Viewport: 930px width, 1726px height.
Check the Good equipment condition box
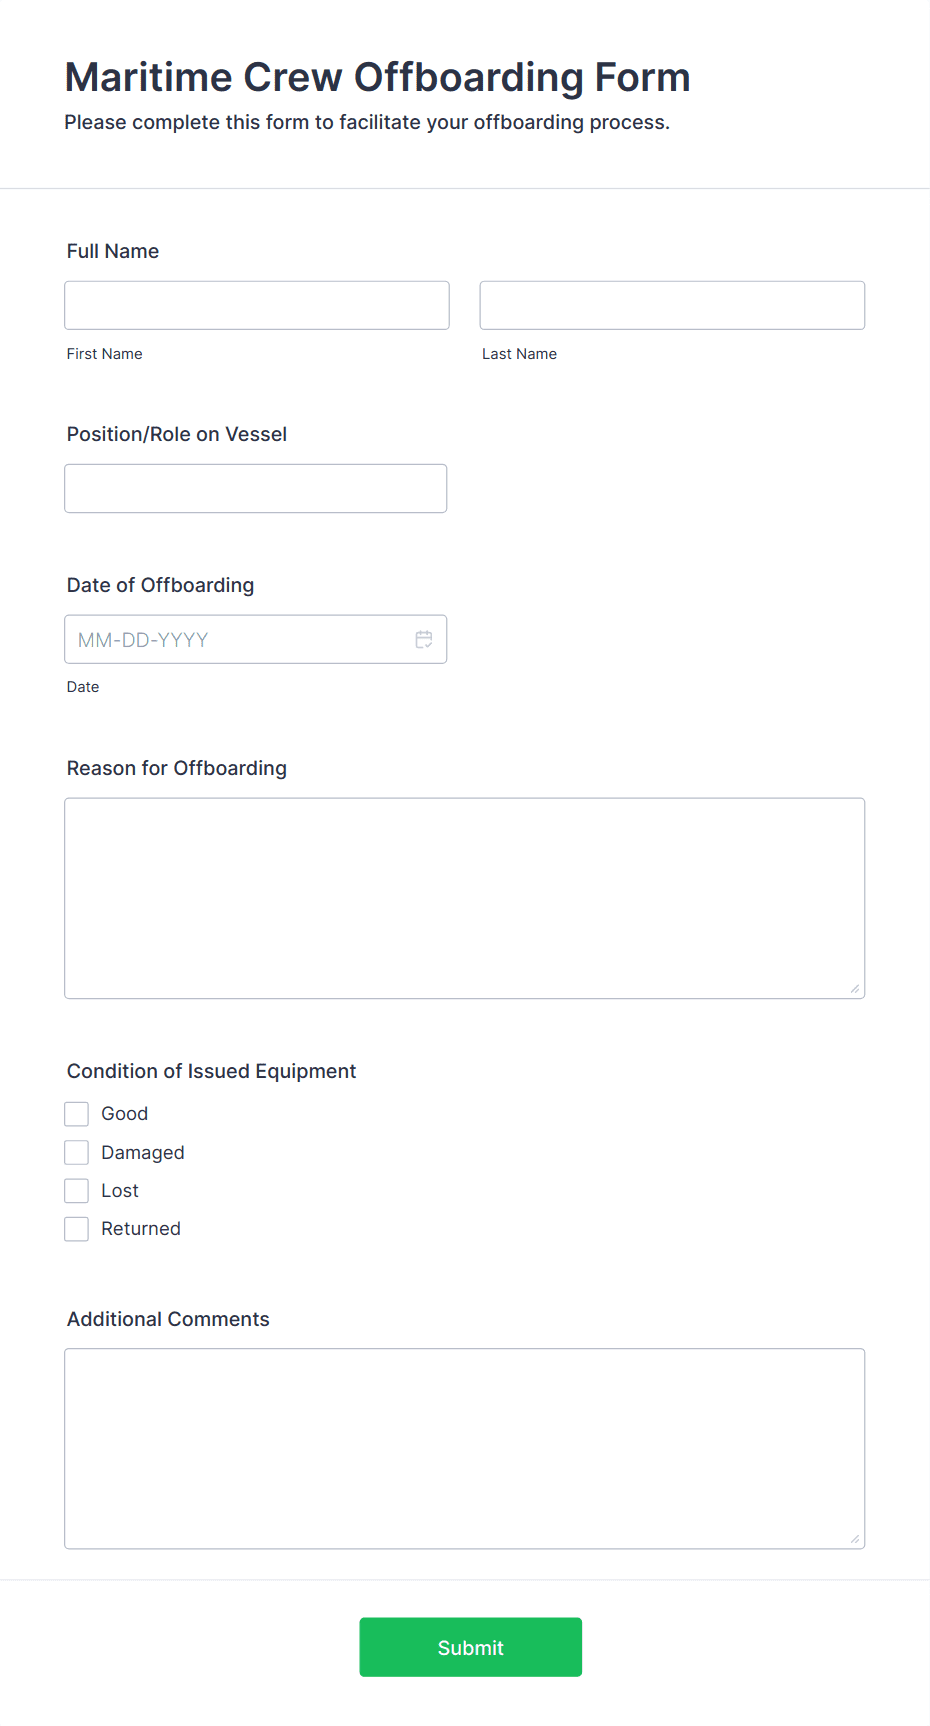[x=76, y=1113]
